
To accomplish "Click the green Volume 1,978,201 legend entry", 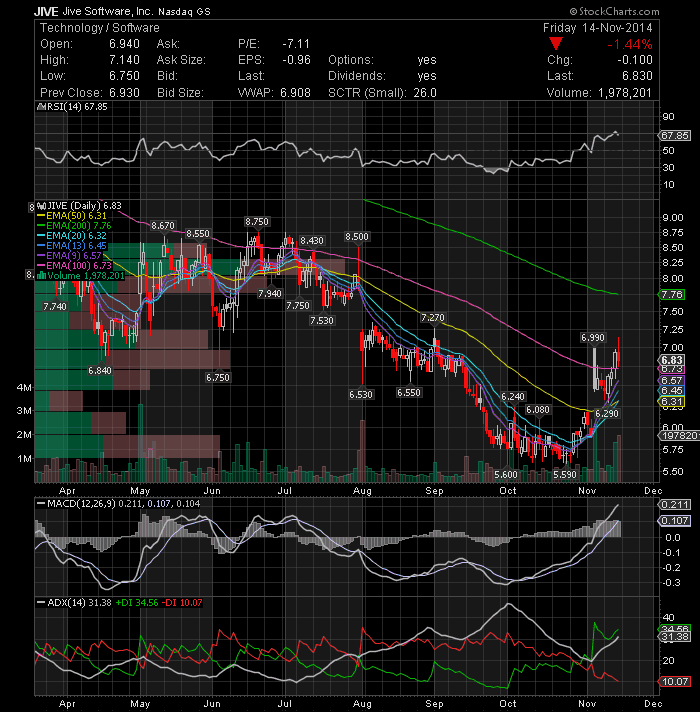I will [x=81, y=276].
